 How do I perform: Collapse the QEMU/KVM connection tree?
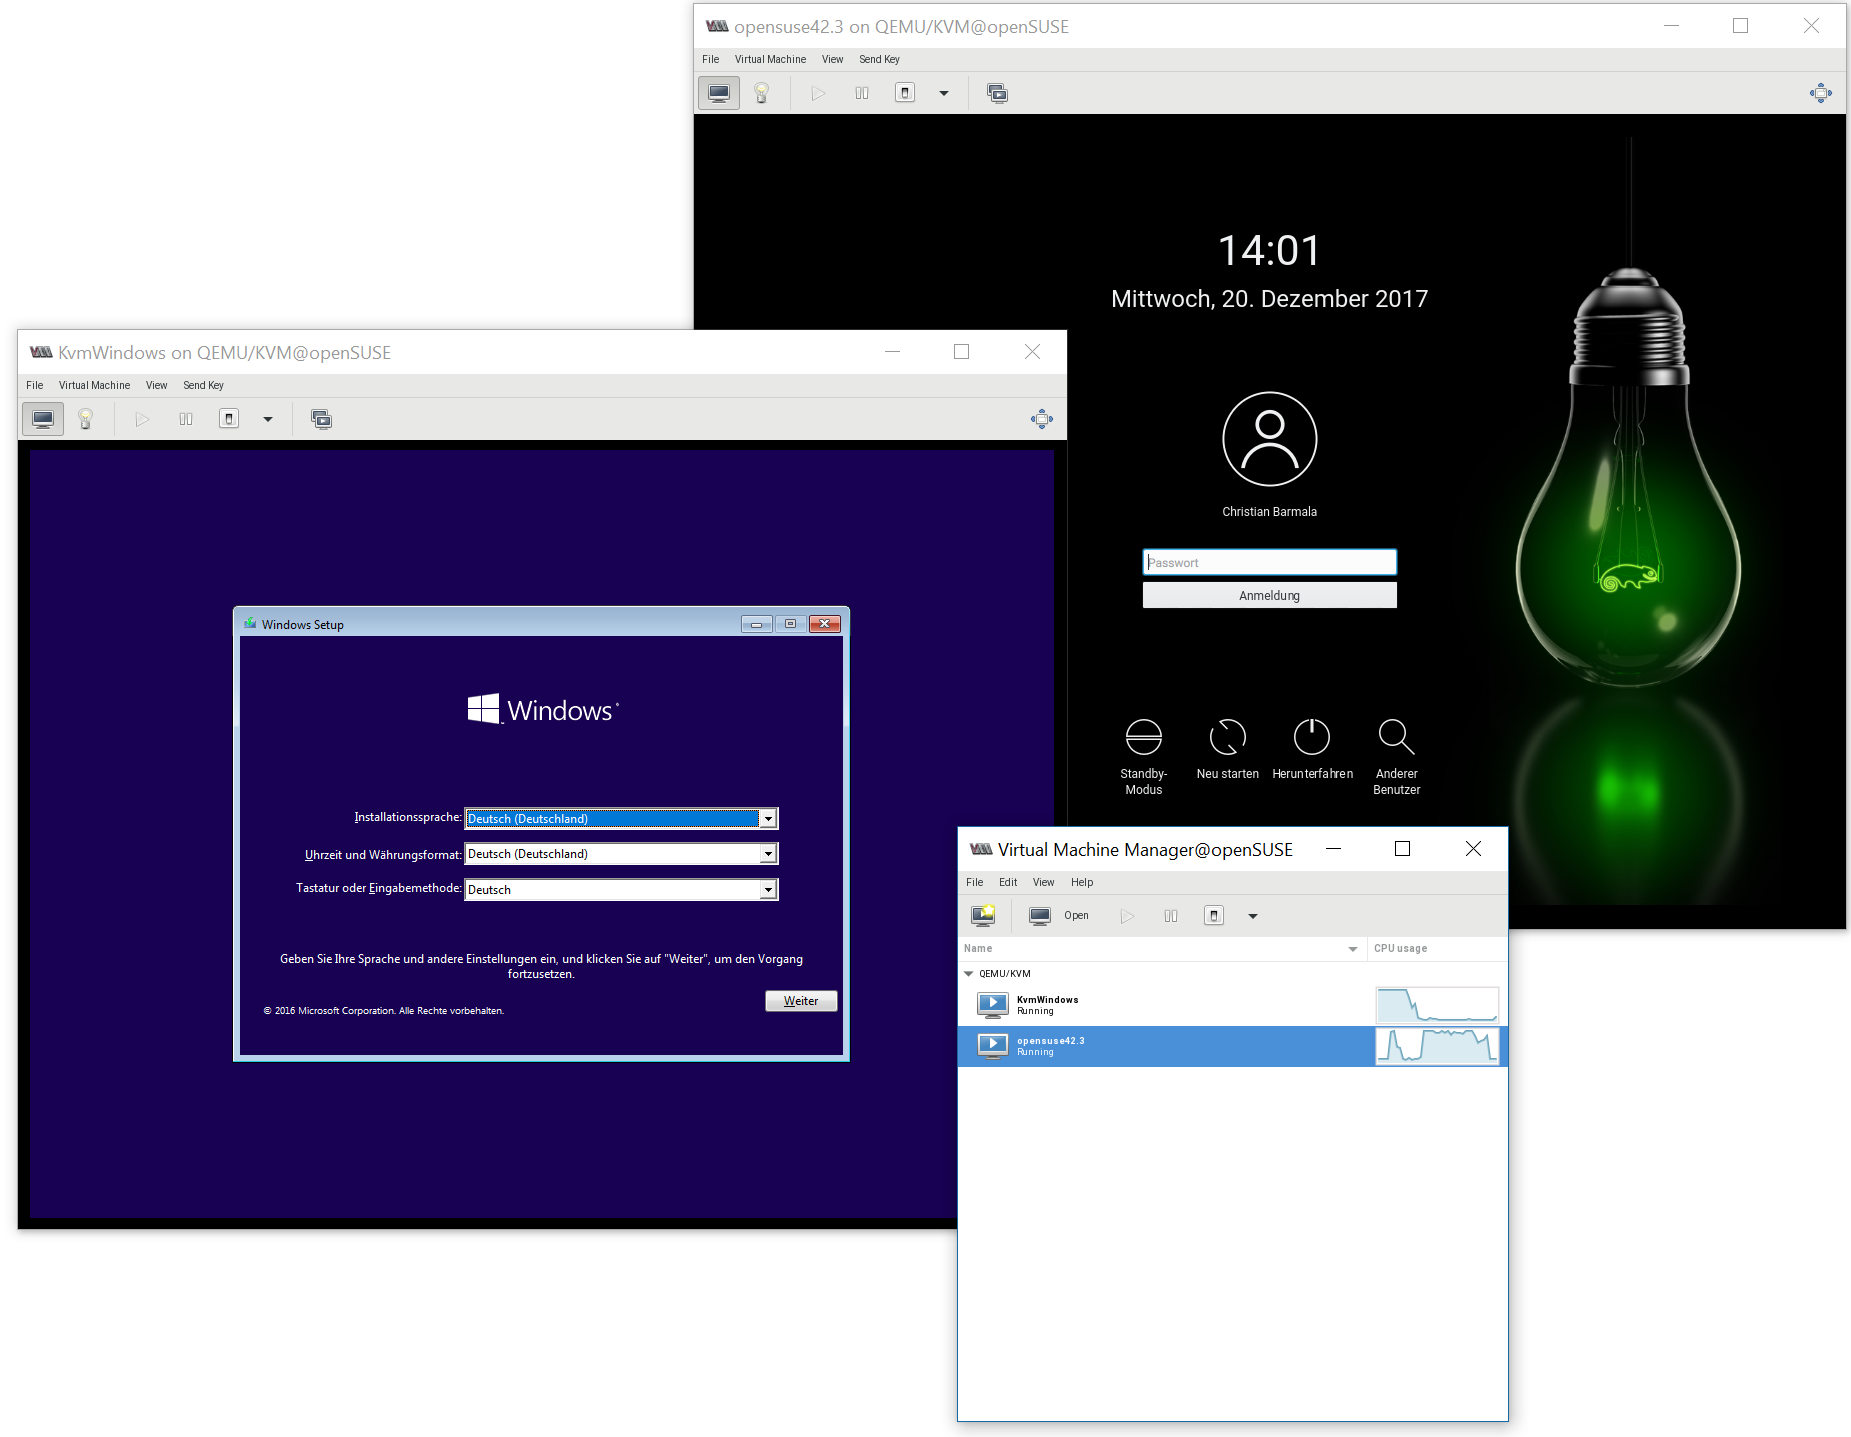pyautogui.click(x=968, y=973)
